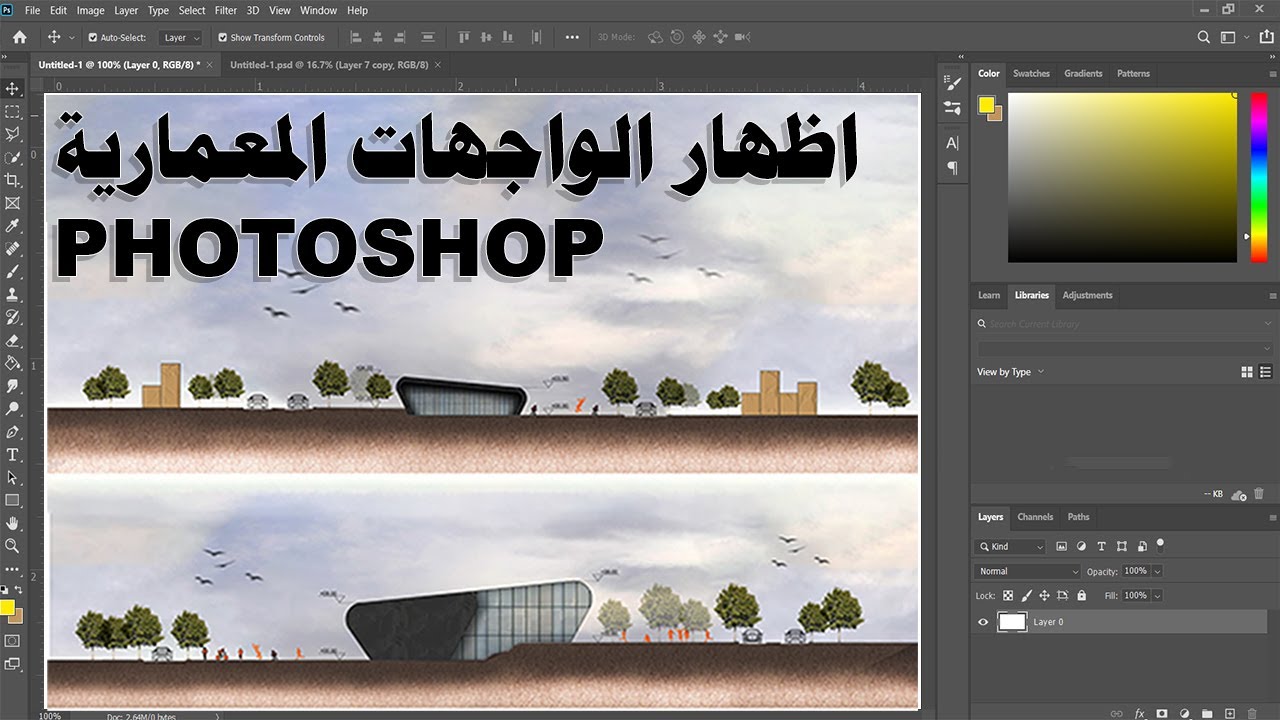Switch to Untitled-1.psd document tab
This screenshot has height=720, width=1280.
(329, 64)
